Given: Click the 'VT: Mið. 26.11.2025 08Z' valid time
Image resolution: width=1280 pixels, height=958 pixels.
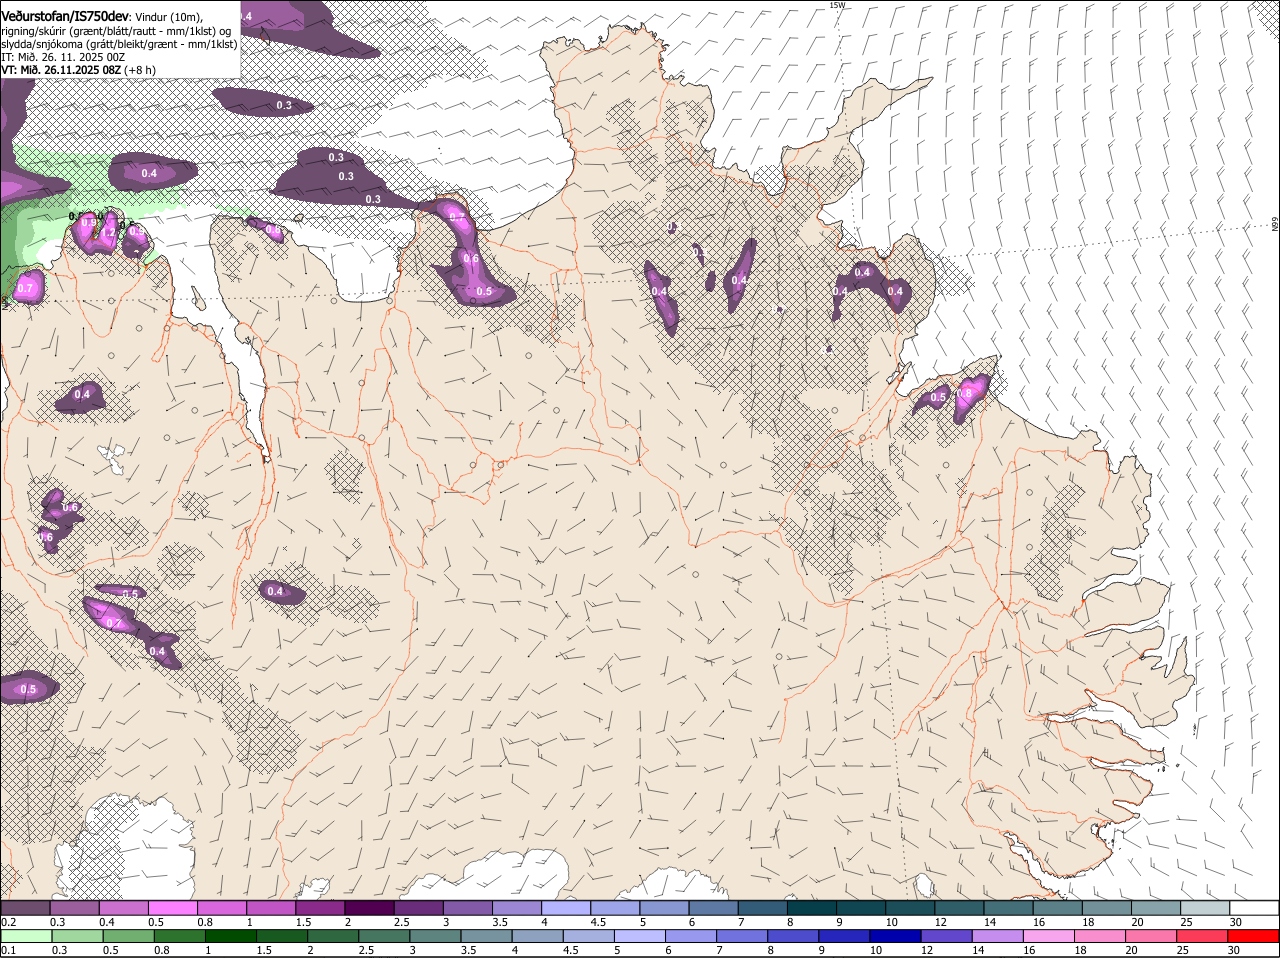Looking at the screenshot, I should (61, 70).
